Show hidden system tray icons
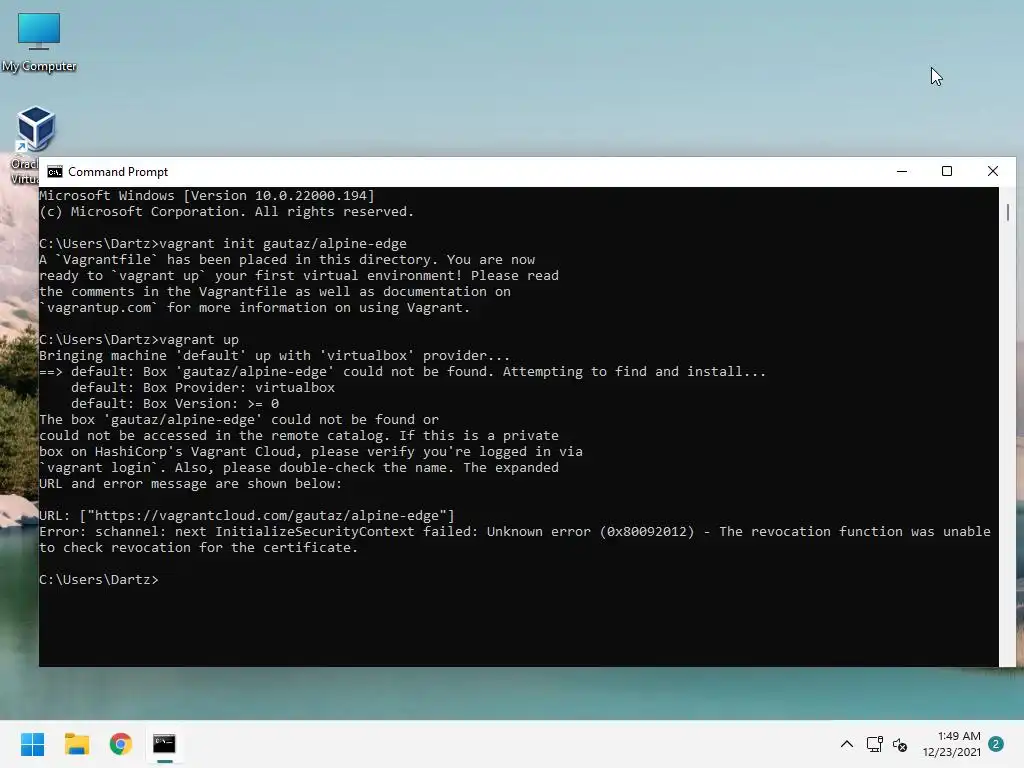1024x768 pixels. (x=847, y=744)
